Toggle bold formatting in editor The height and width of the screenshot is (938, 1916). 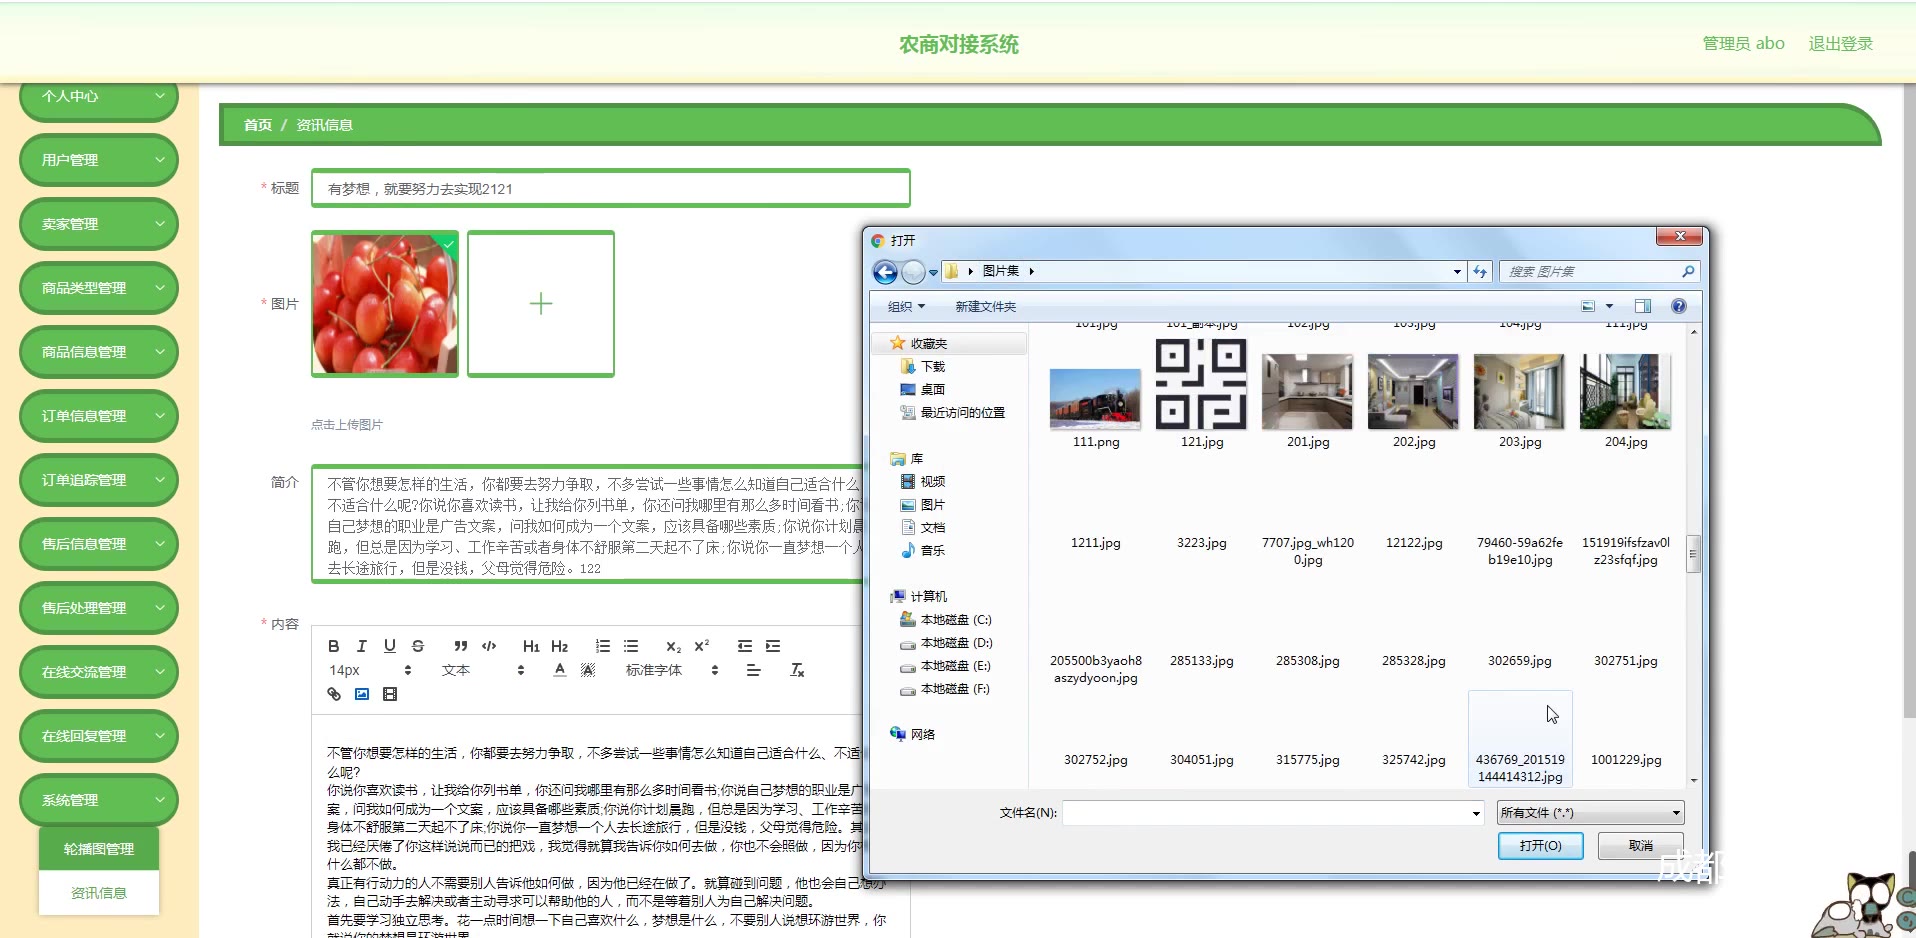[334, 646]
